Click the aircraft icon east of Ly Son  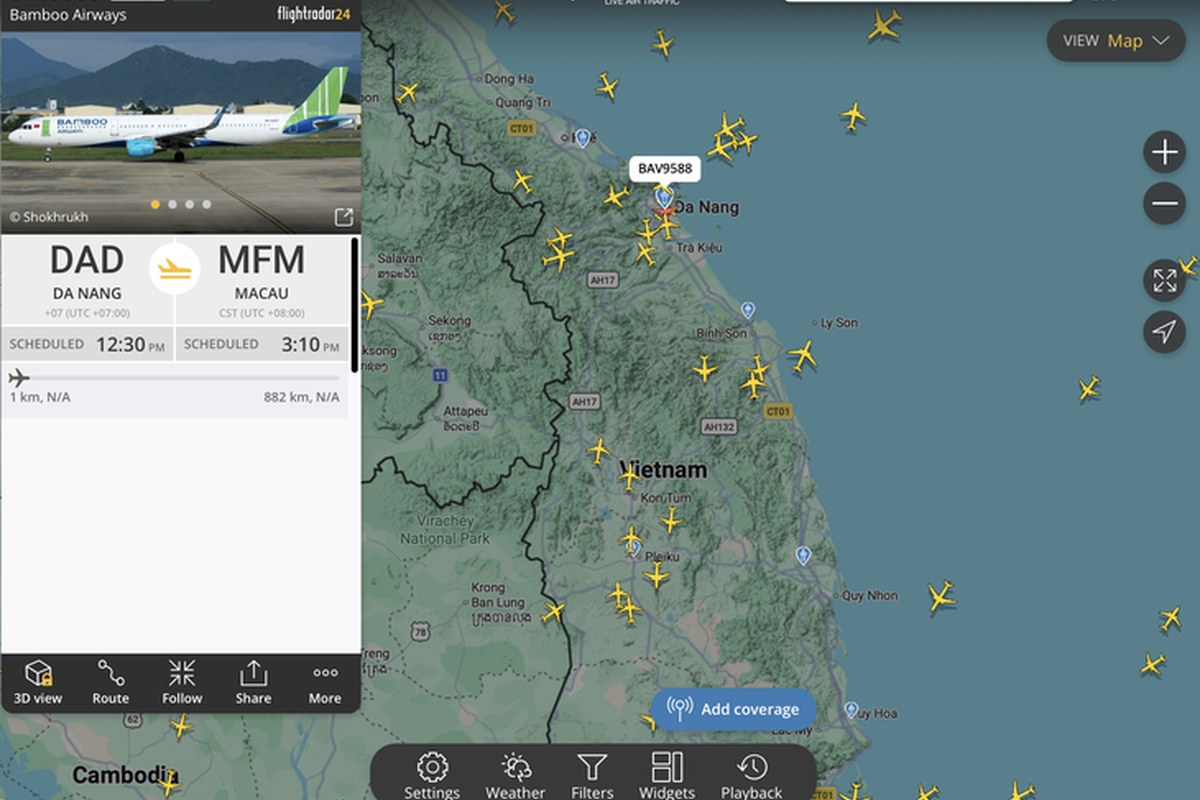[x=1089, y=389]
